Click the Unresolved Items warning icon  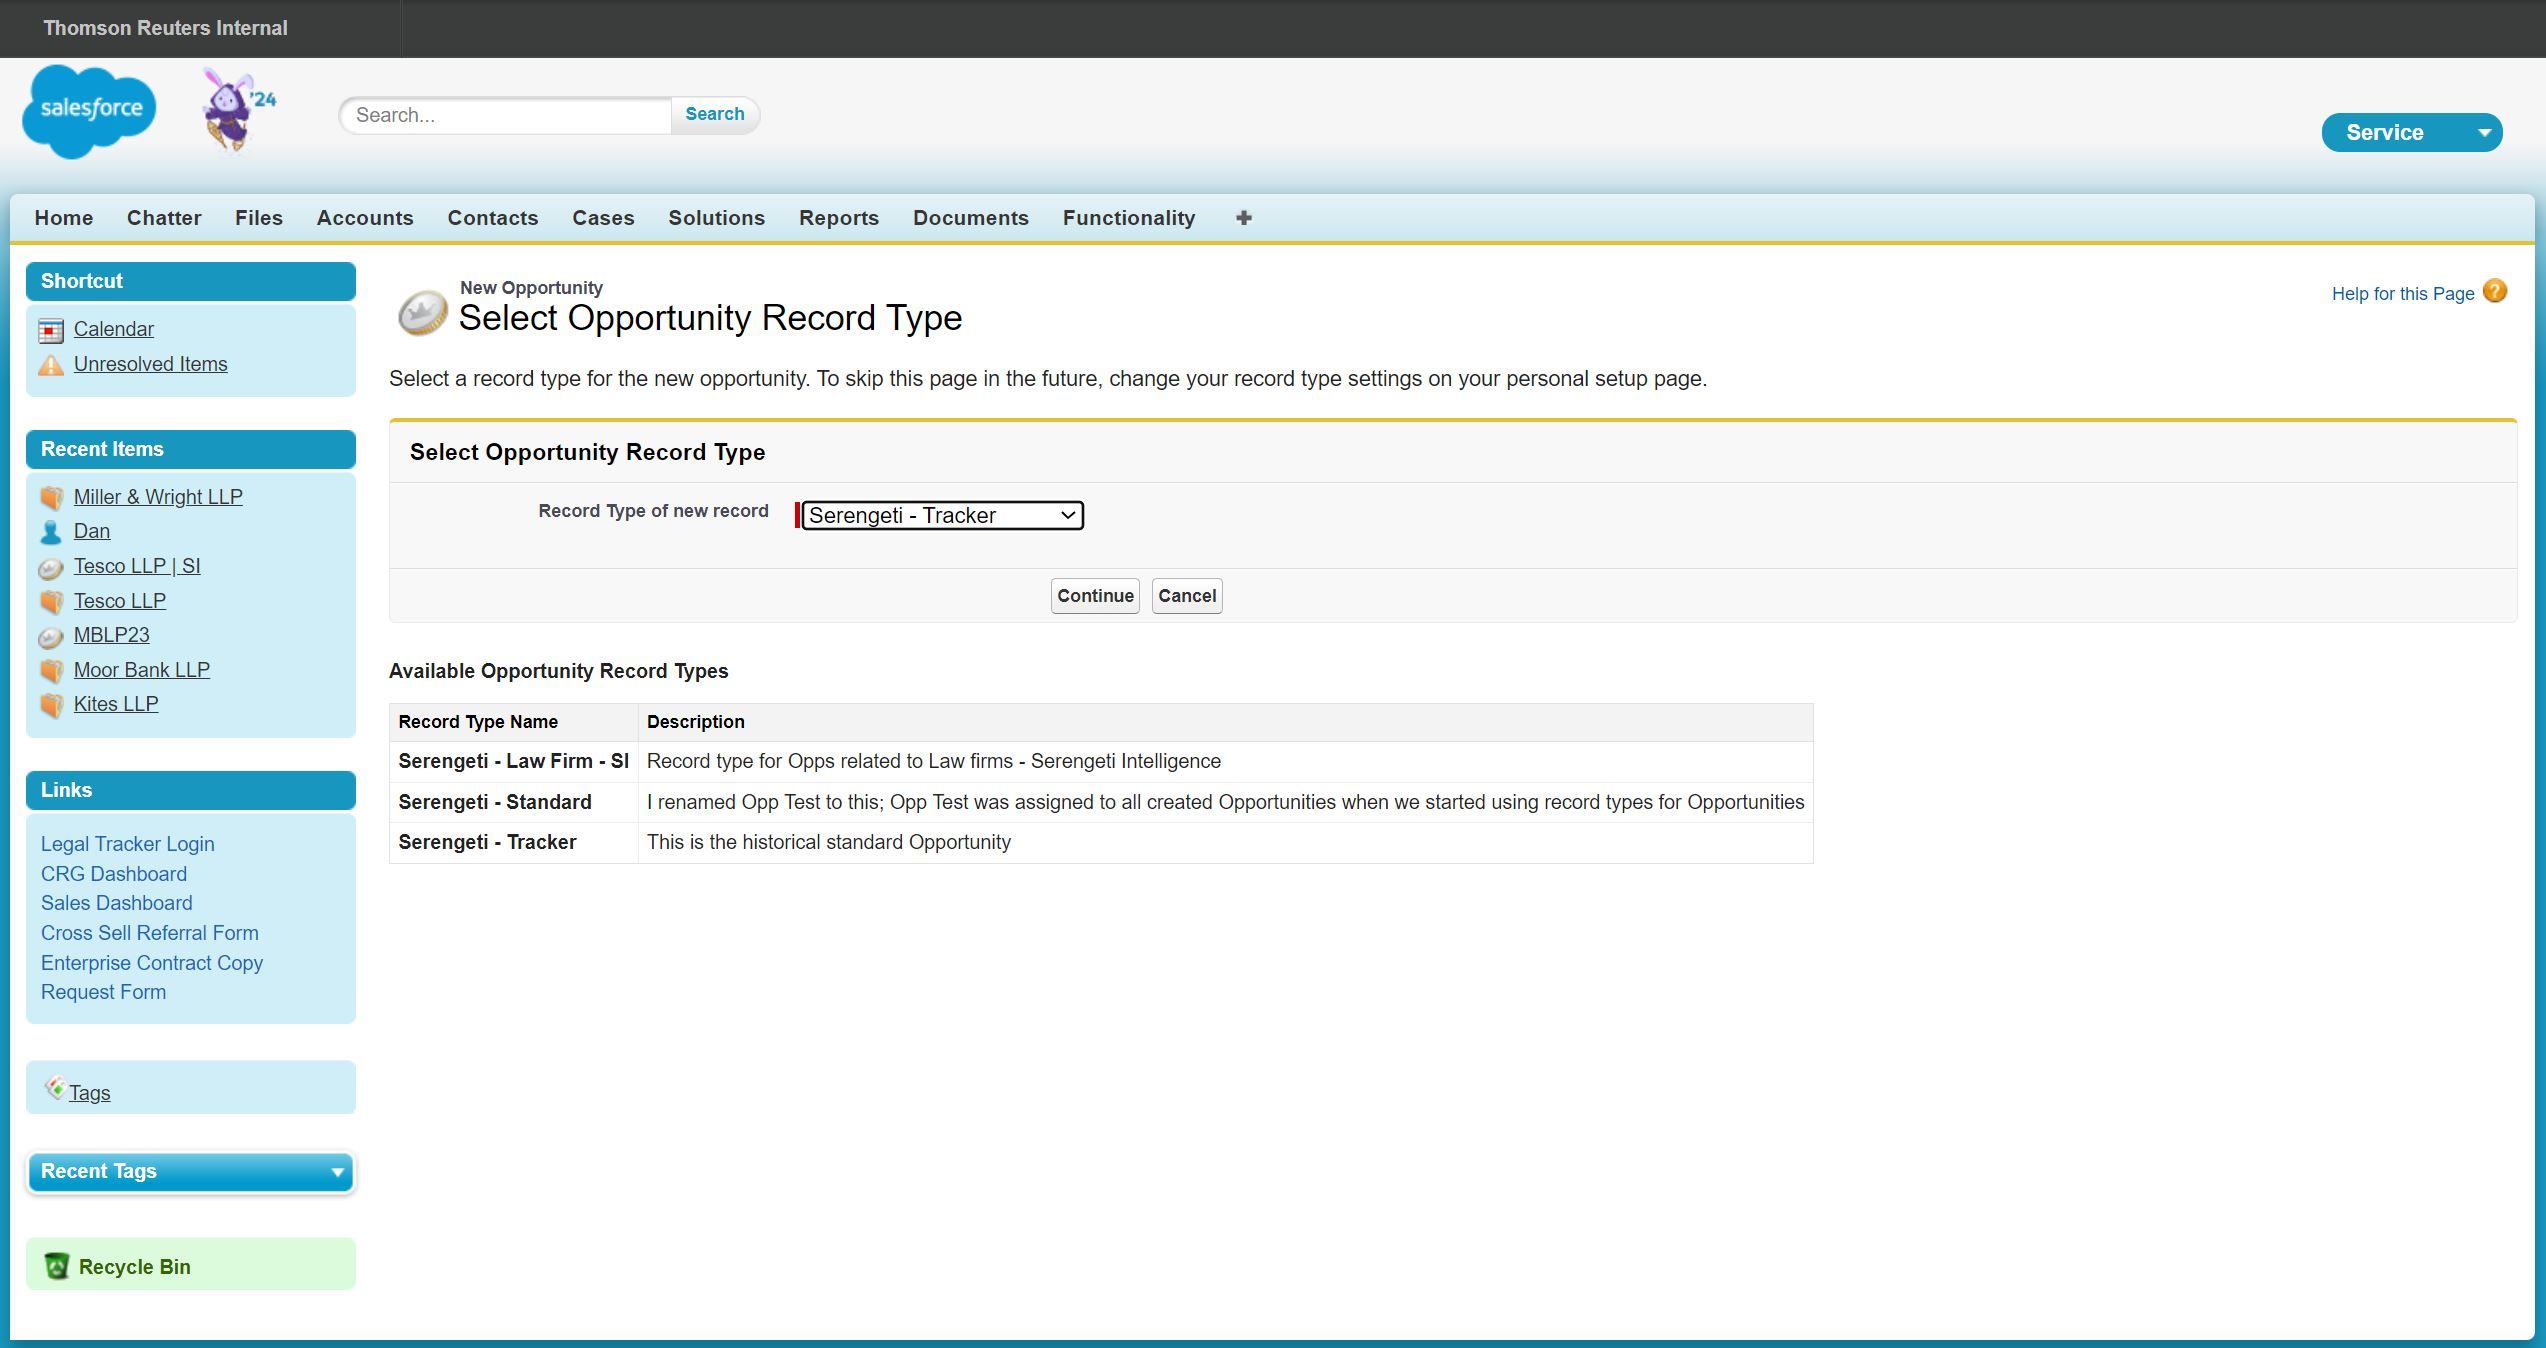point(51,365)
